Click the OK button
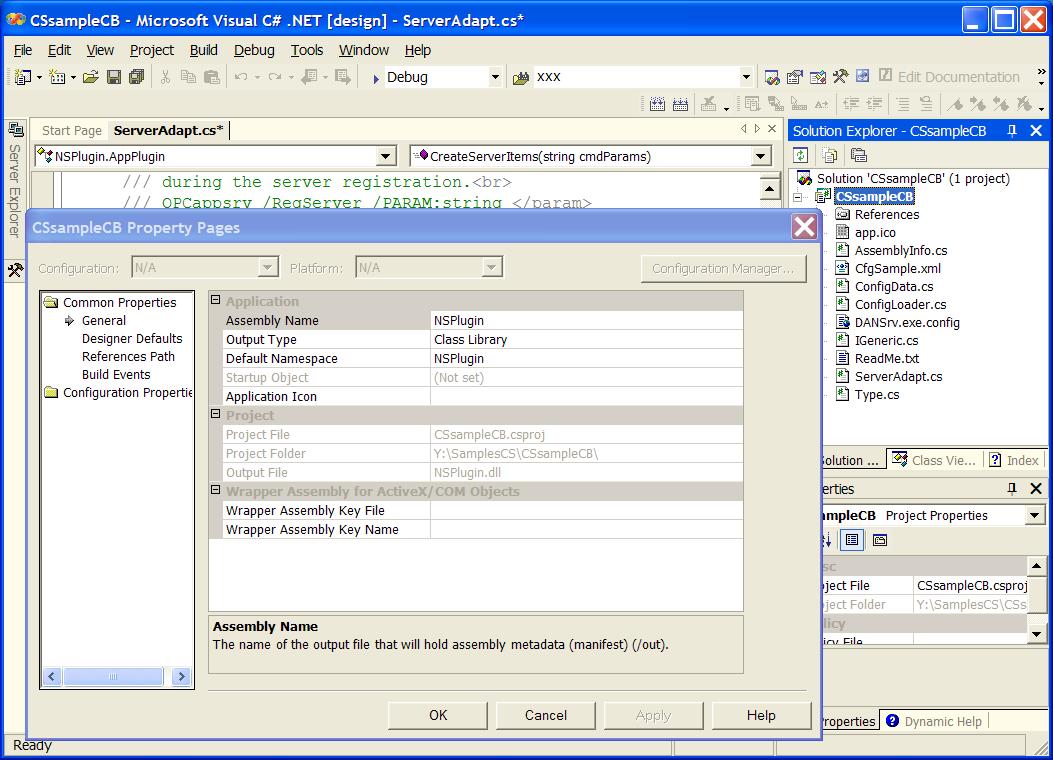 pos(438,715)
